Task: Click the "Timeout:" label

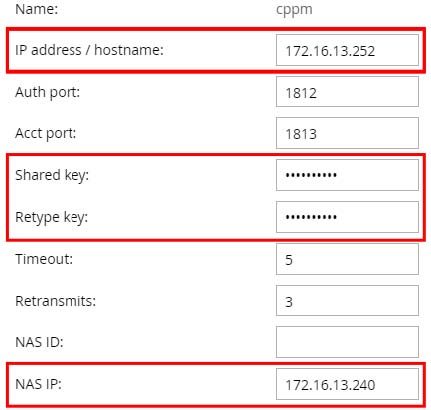Action: [44, 259]
